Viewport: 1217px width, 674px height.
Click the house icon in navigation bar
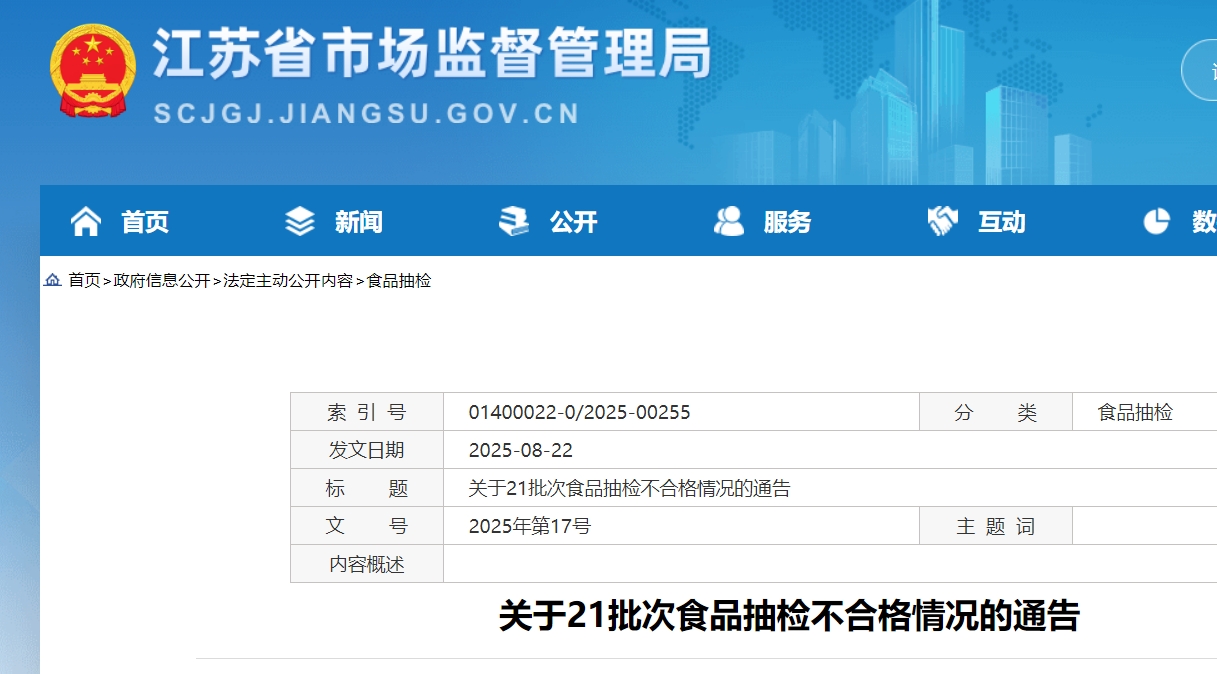86,221
